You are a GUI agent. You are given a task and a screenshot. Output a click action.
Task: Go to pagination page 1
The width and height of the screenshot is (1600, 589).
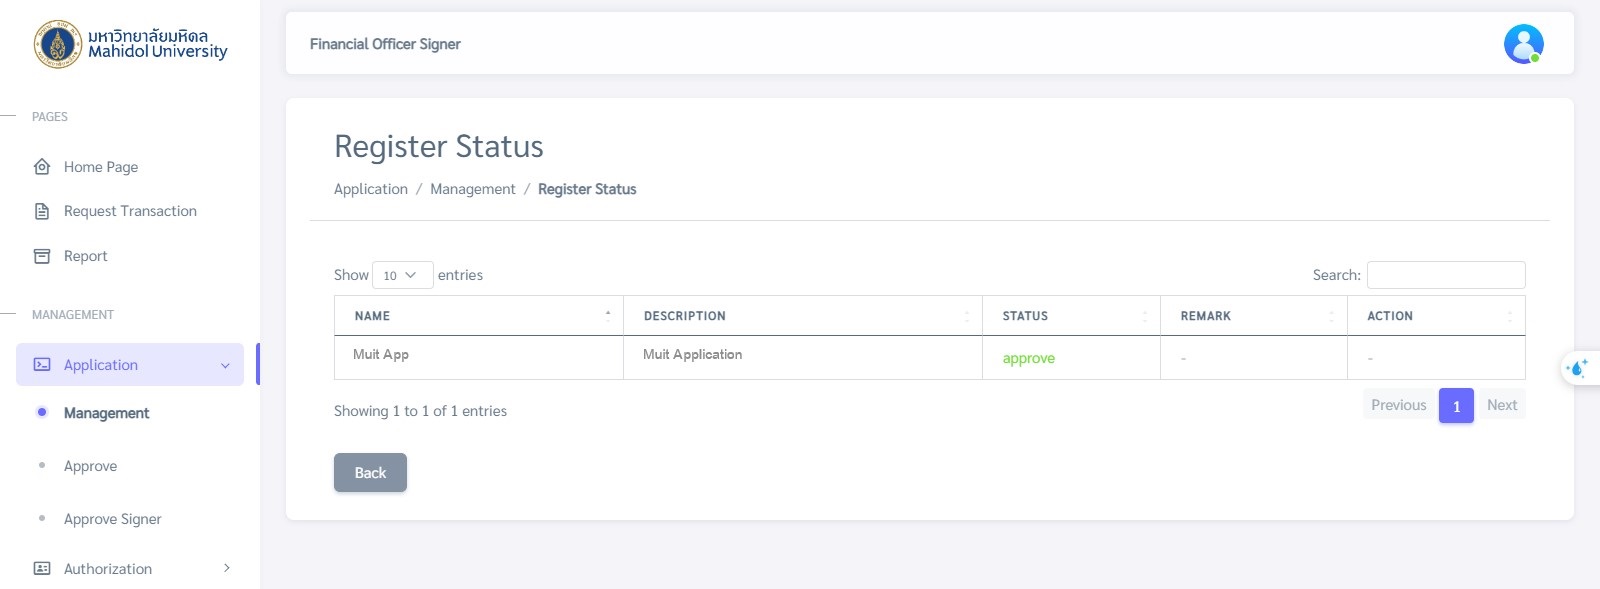click(x=1456, y=406)
